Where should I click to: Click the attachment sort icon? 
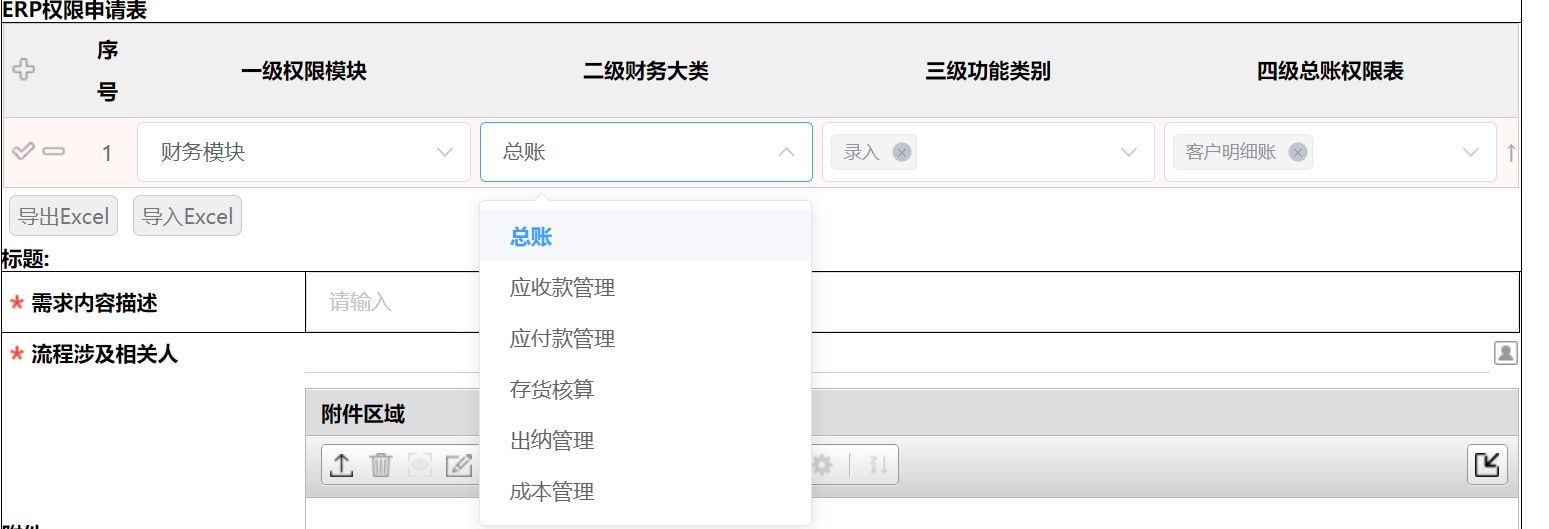click(878, 465)
